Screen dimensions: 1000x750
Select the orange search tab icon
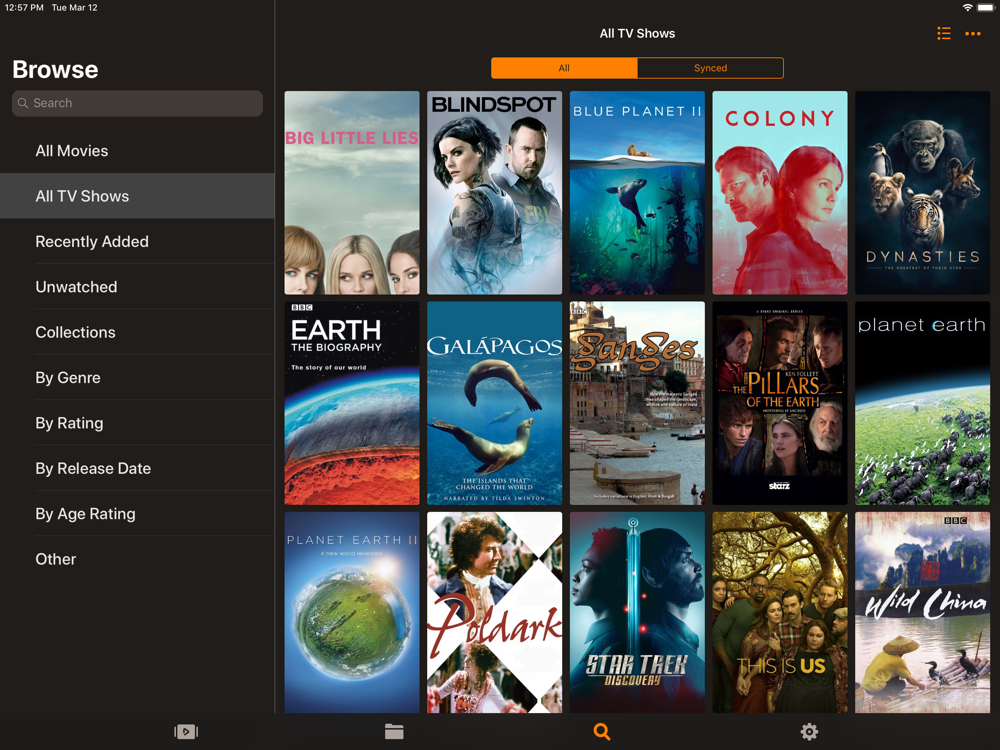601,732
